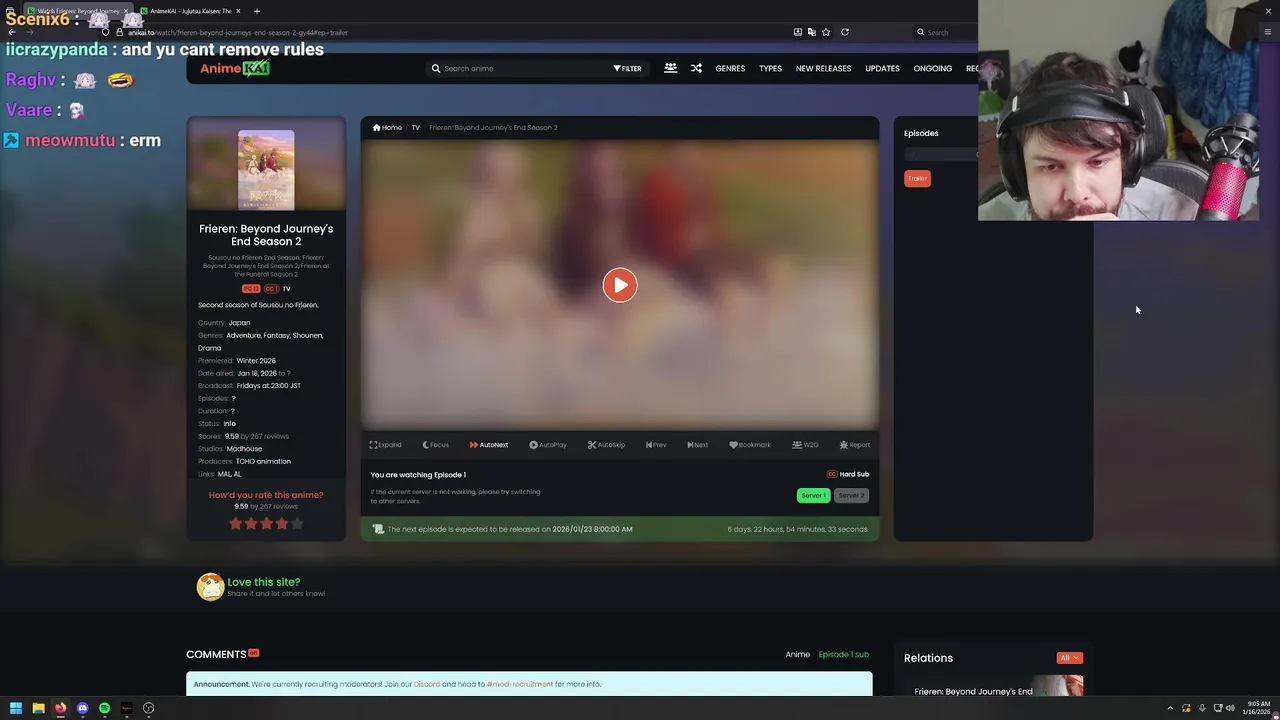Bookmark page with star icon
Viewport: 1280px width, 720px height.
coord(826,32)
